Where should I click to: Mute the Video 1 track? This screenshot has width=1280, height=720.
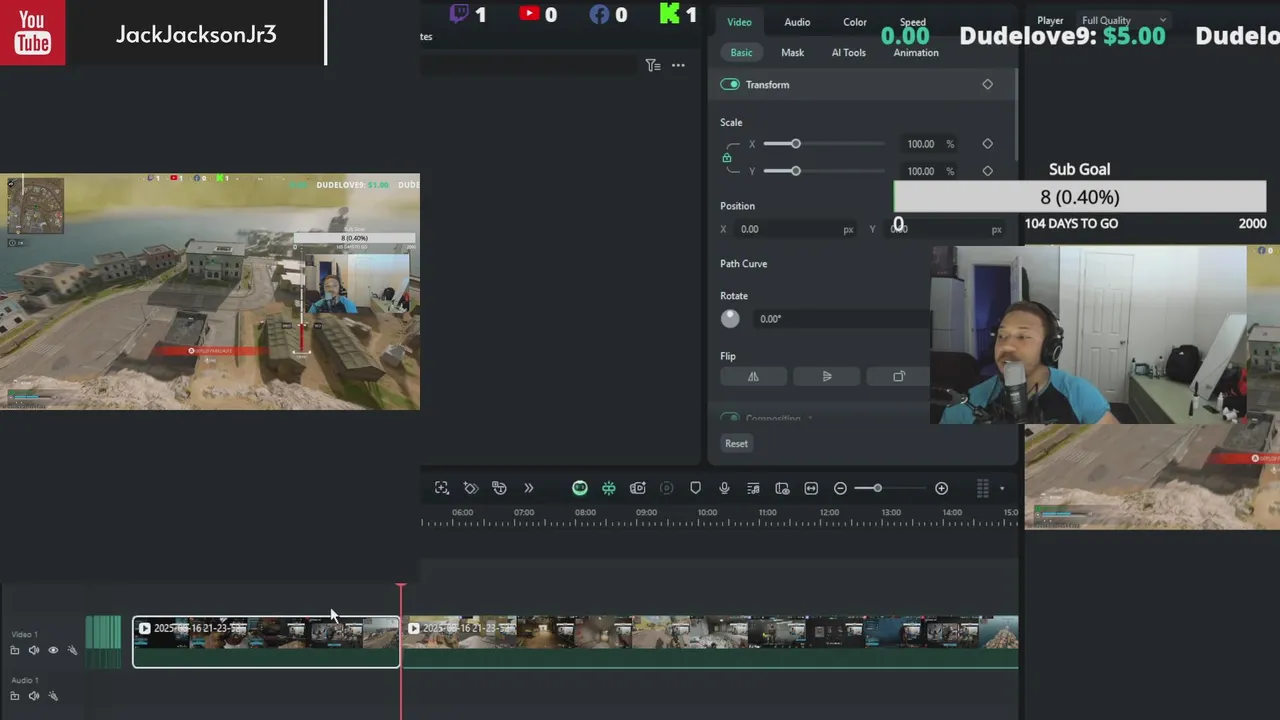click(34, 650)
